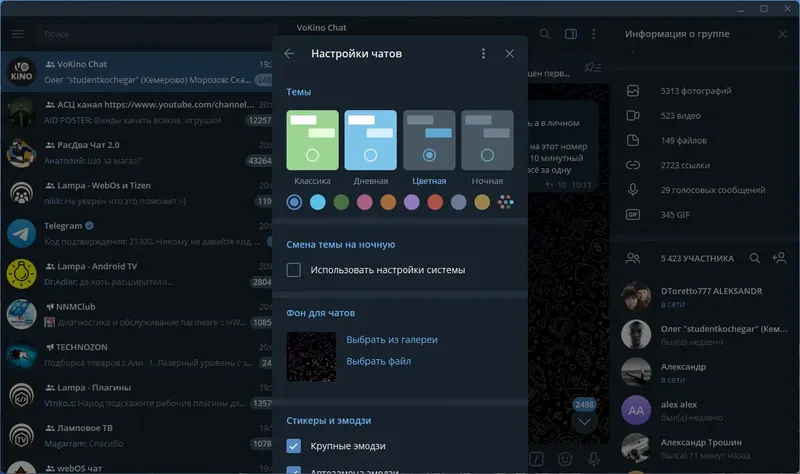Click Выбрать файл link
This screenshot has width=800, height=474.
click(379, 361)
